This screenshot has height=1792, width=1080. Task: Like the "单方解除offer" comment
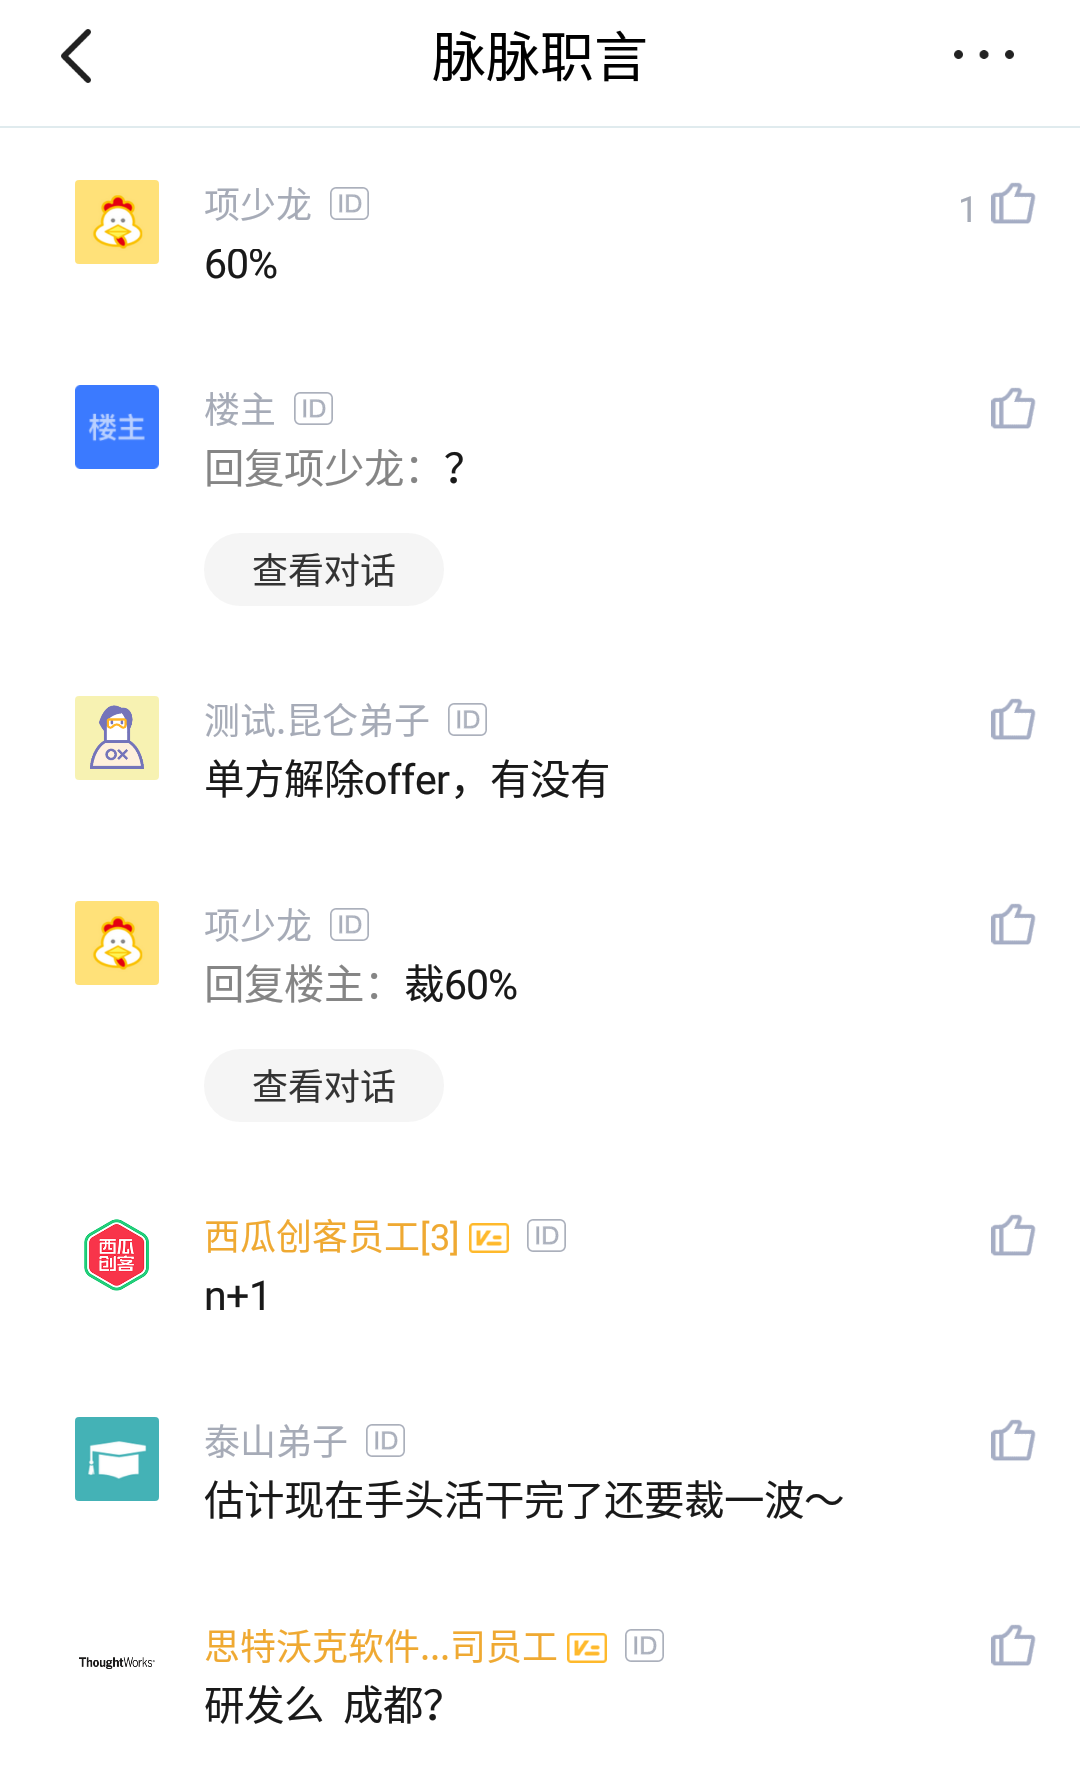pyautogui.click(x=1012, y=720)
